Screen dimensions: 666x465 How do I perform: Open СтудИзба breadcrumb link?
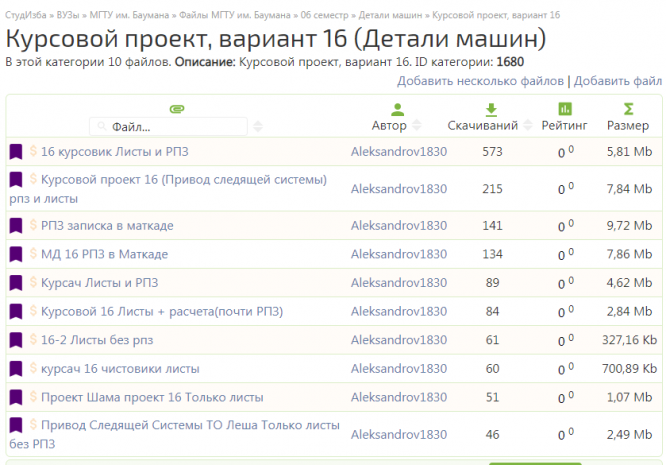[25, 15]
